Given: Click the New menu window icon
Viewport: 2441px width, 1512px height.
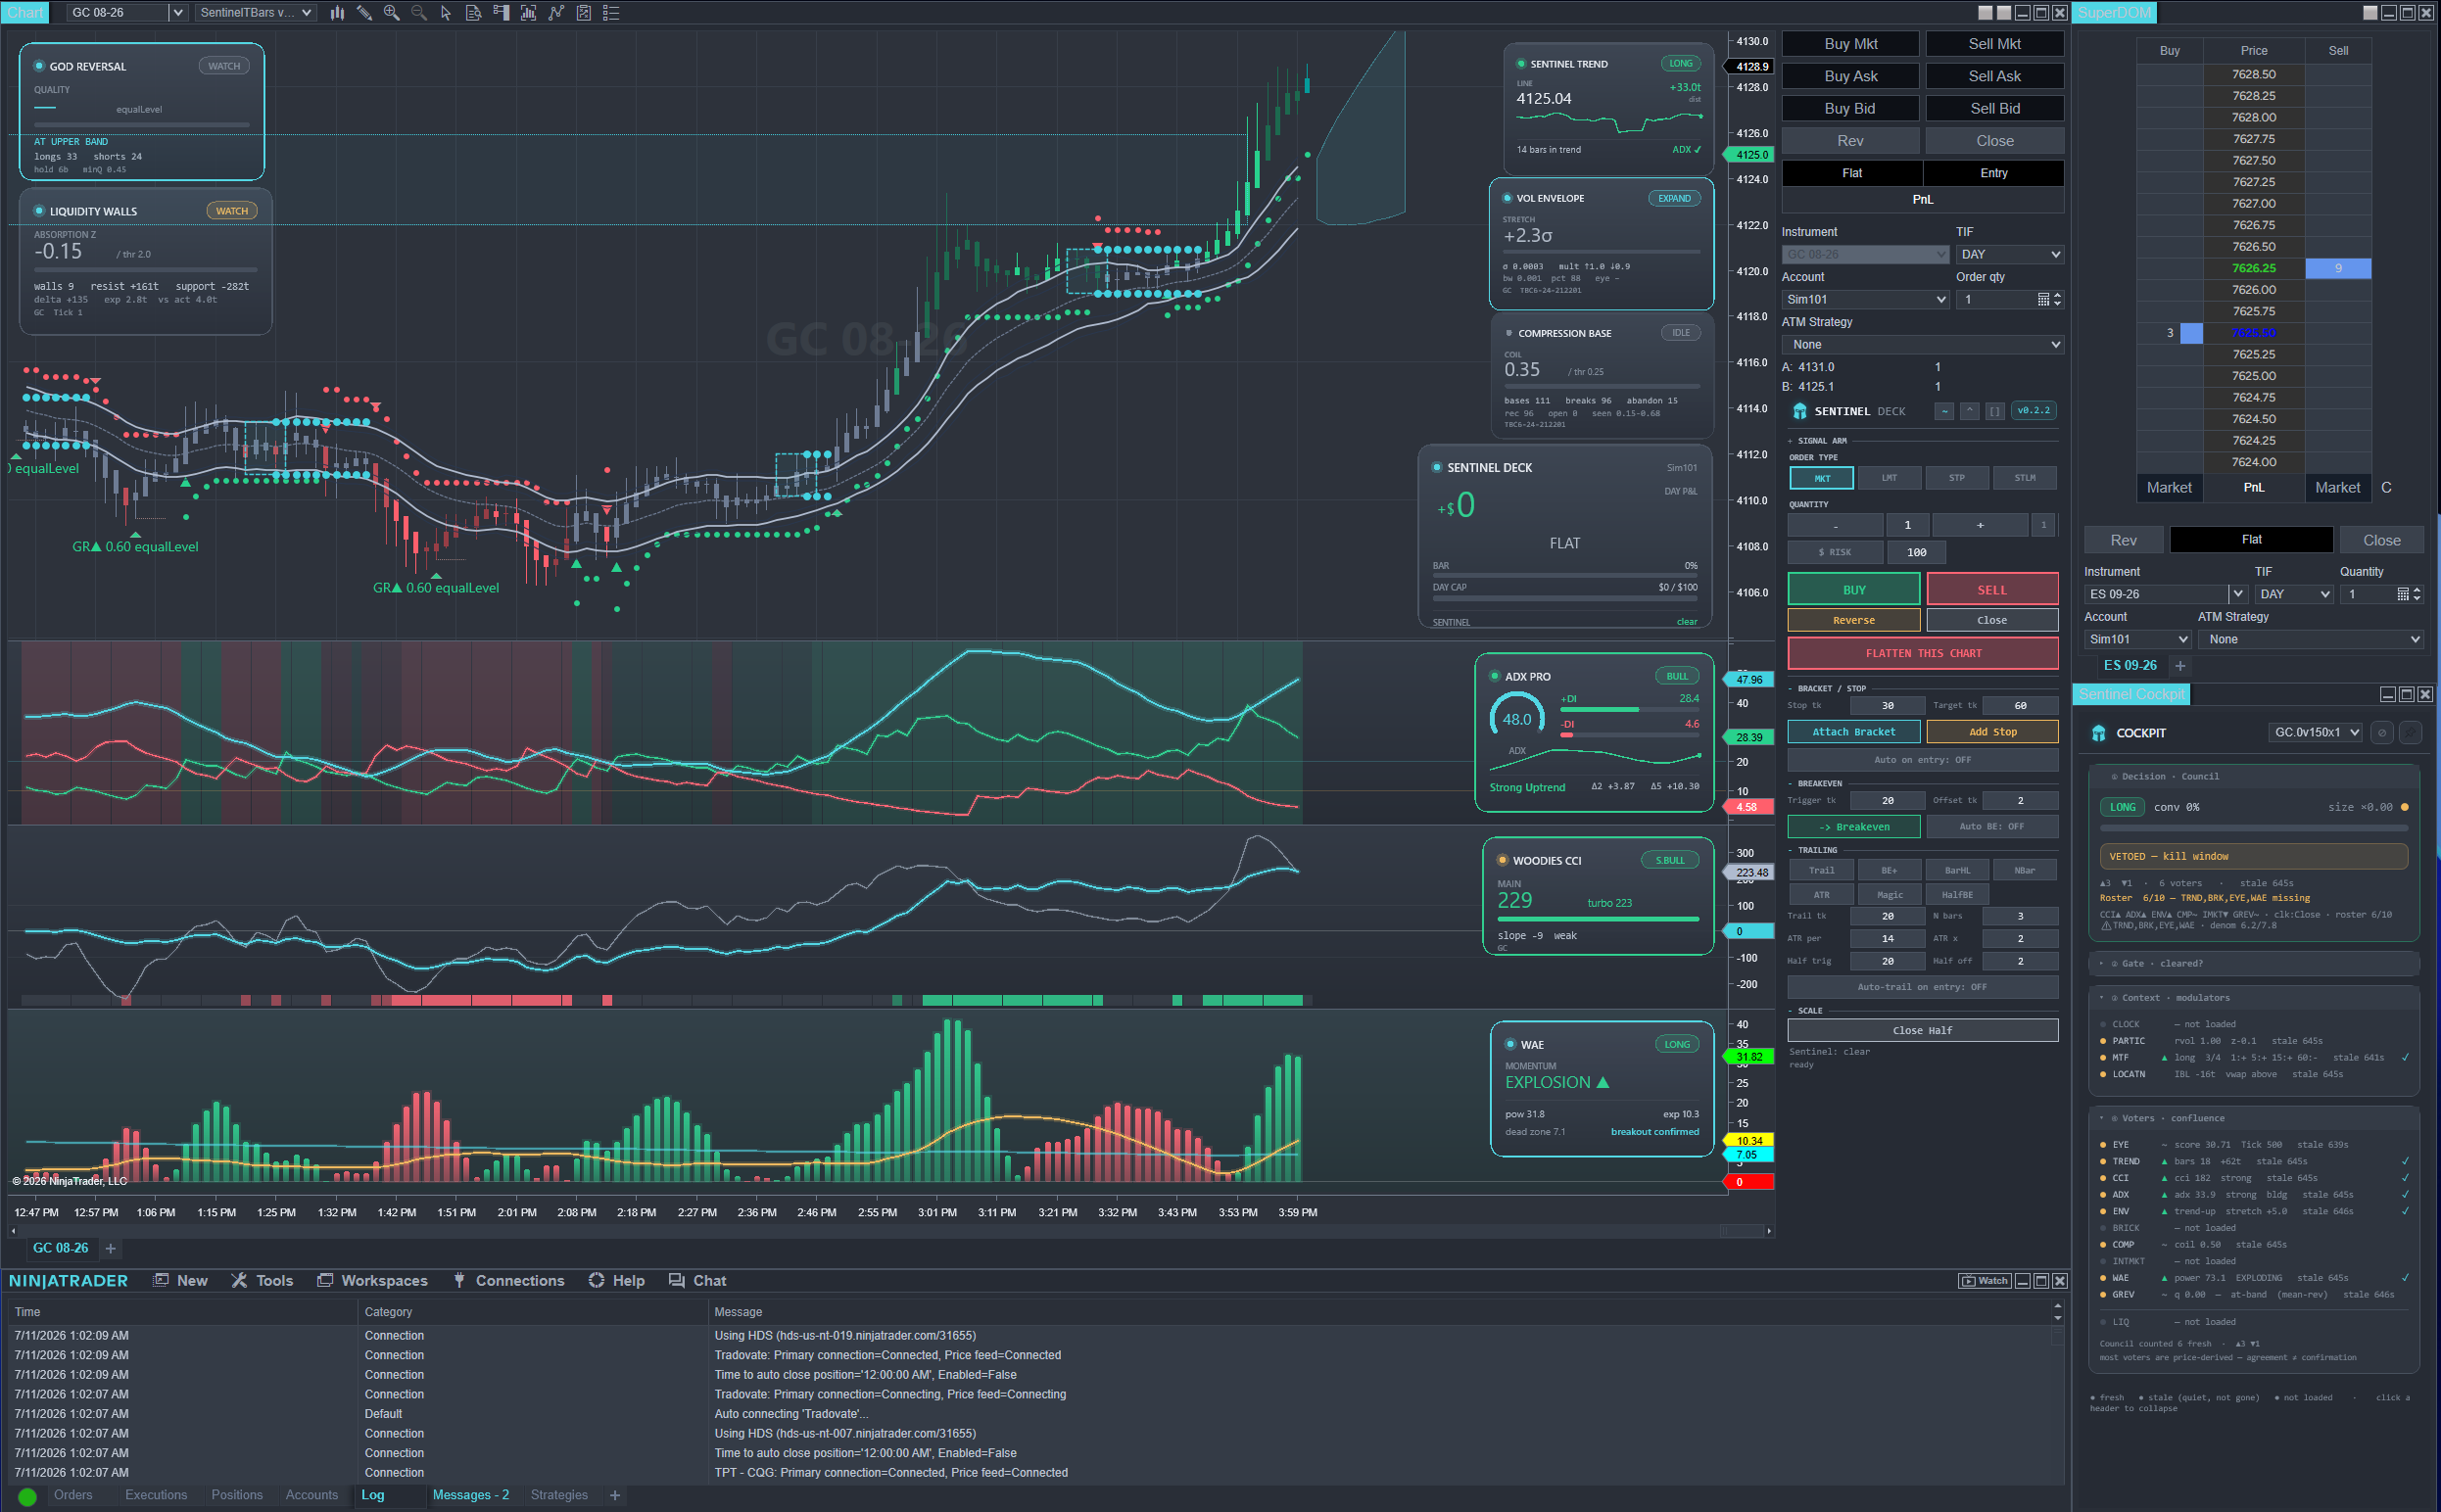Looking at the screenshot, I should (x=161, y=1280).
